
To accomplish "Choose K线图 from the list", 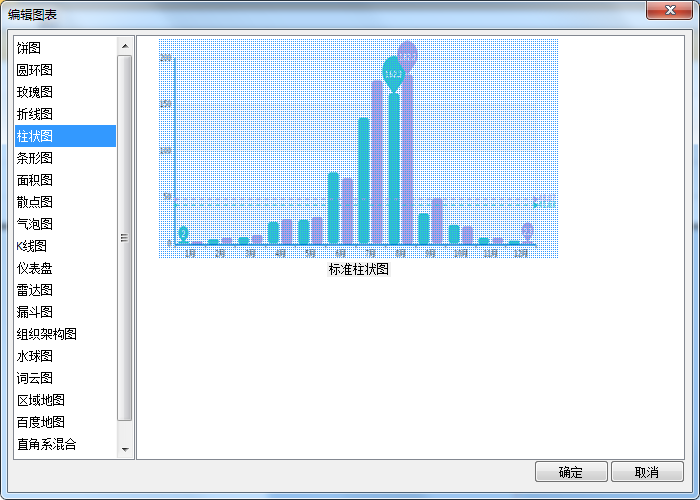I will click(33, 246).
